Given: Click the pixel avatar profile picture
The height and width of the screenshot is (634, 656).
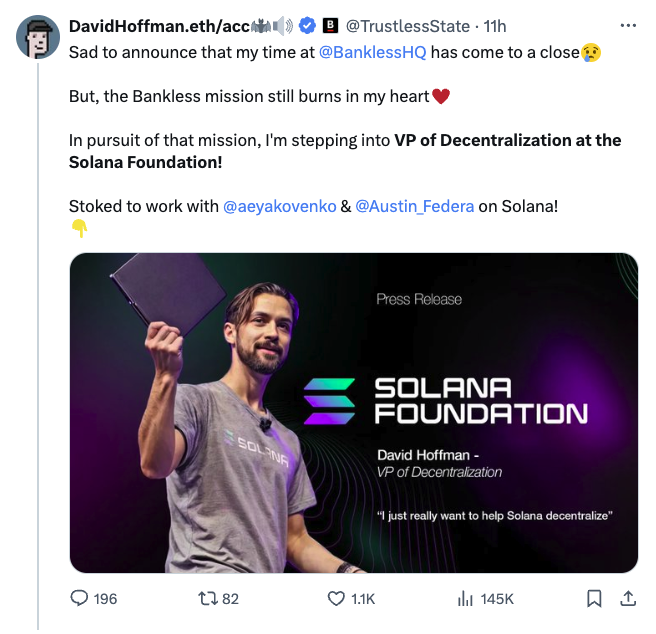Looking at the screenshot, I should click(x=36, y=37).
